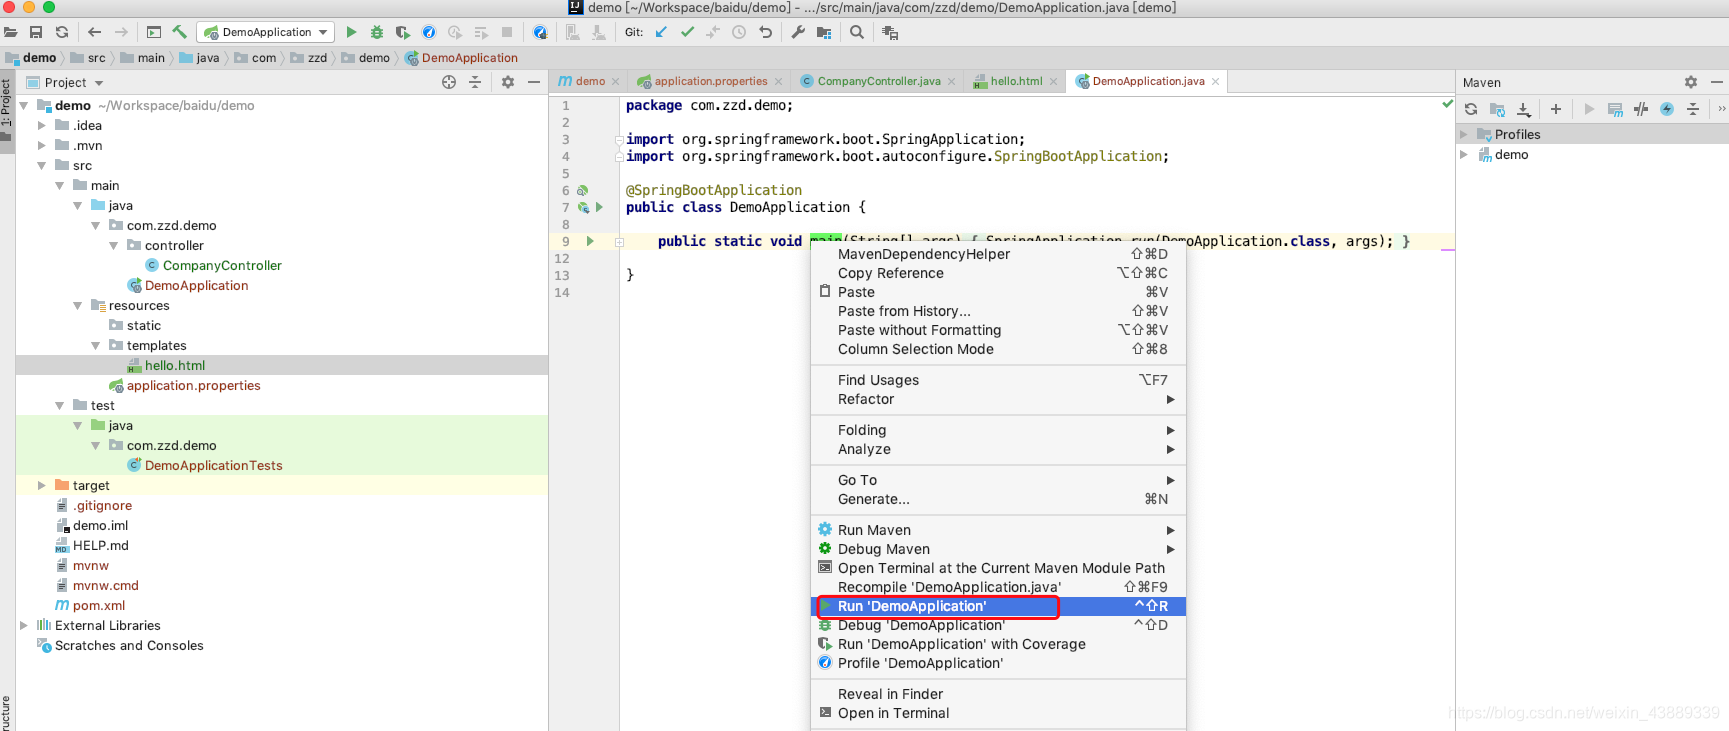
Task: Click Add Maven Project plus icon
Action: (1556, 109)
